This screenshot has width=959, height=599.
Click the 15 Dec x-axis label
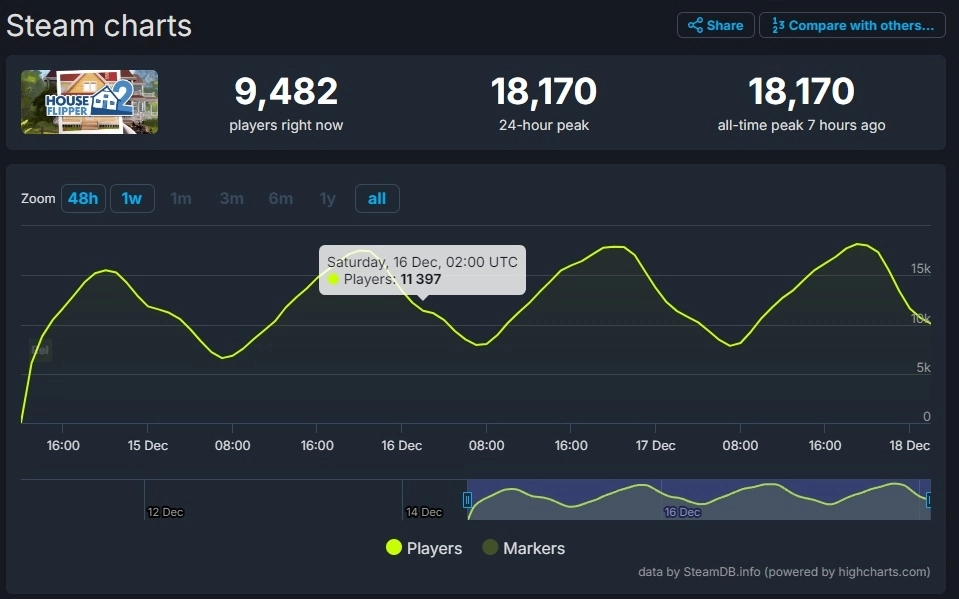pyautogui.click(x=147, y=445)
